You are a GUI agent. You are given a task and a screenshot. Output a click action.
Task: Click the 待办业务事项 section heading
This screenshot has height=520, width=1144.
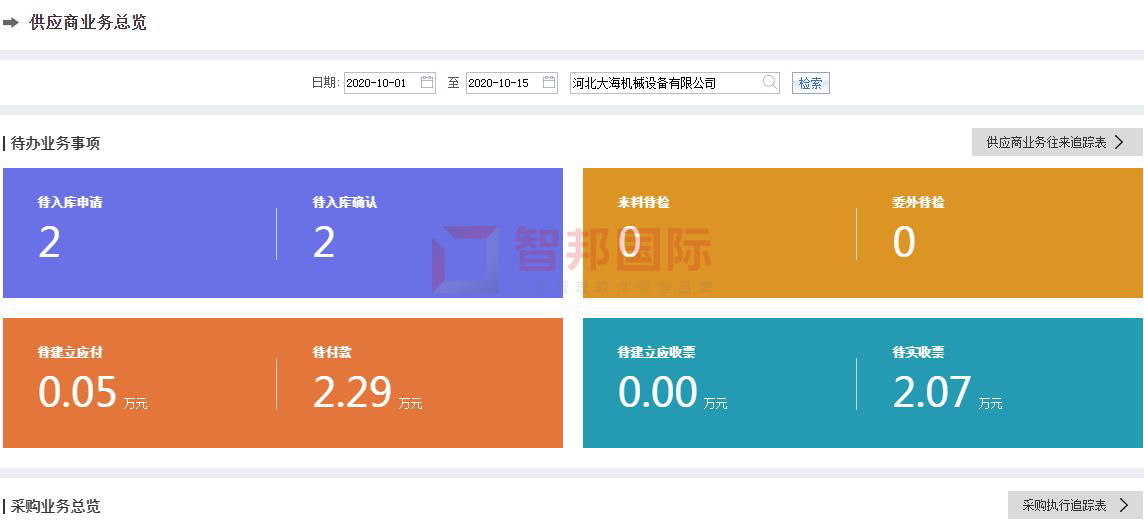pos(55,143)
